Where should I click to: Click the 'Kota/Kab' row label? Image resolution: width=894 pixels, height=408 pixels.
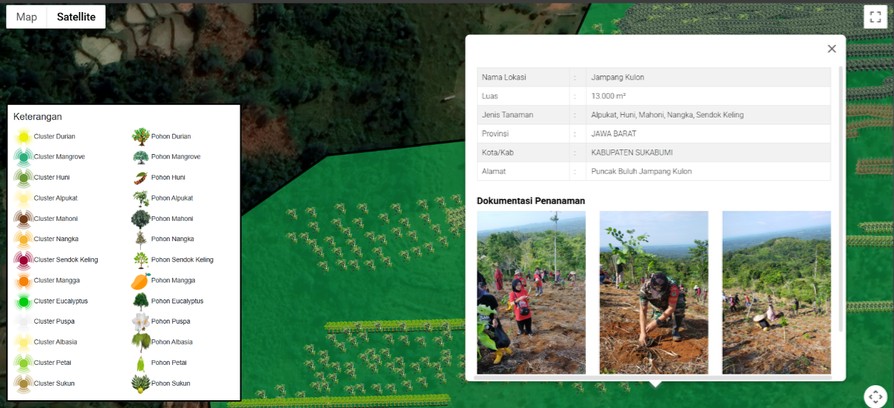click(x=497, y=153)
